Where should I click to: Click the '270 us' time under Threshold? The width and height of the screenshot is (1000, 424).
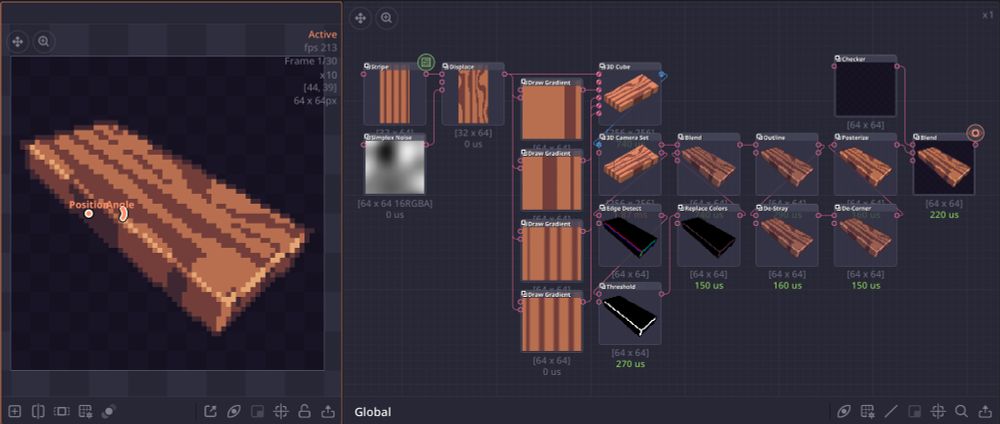point(630,364)
